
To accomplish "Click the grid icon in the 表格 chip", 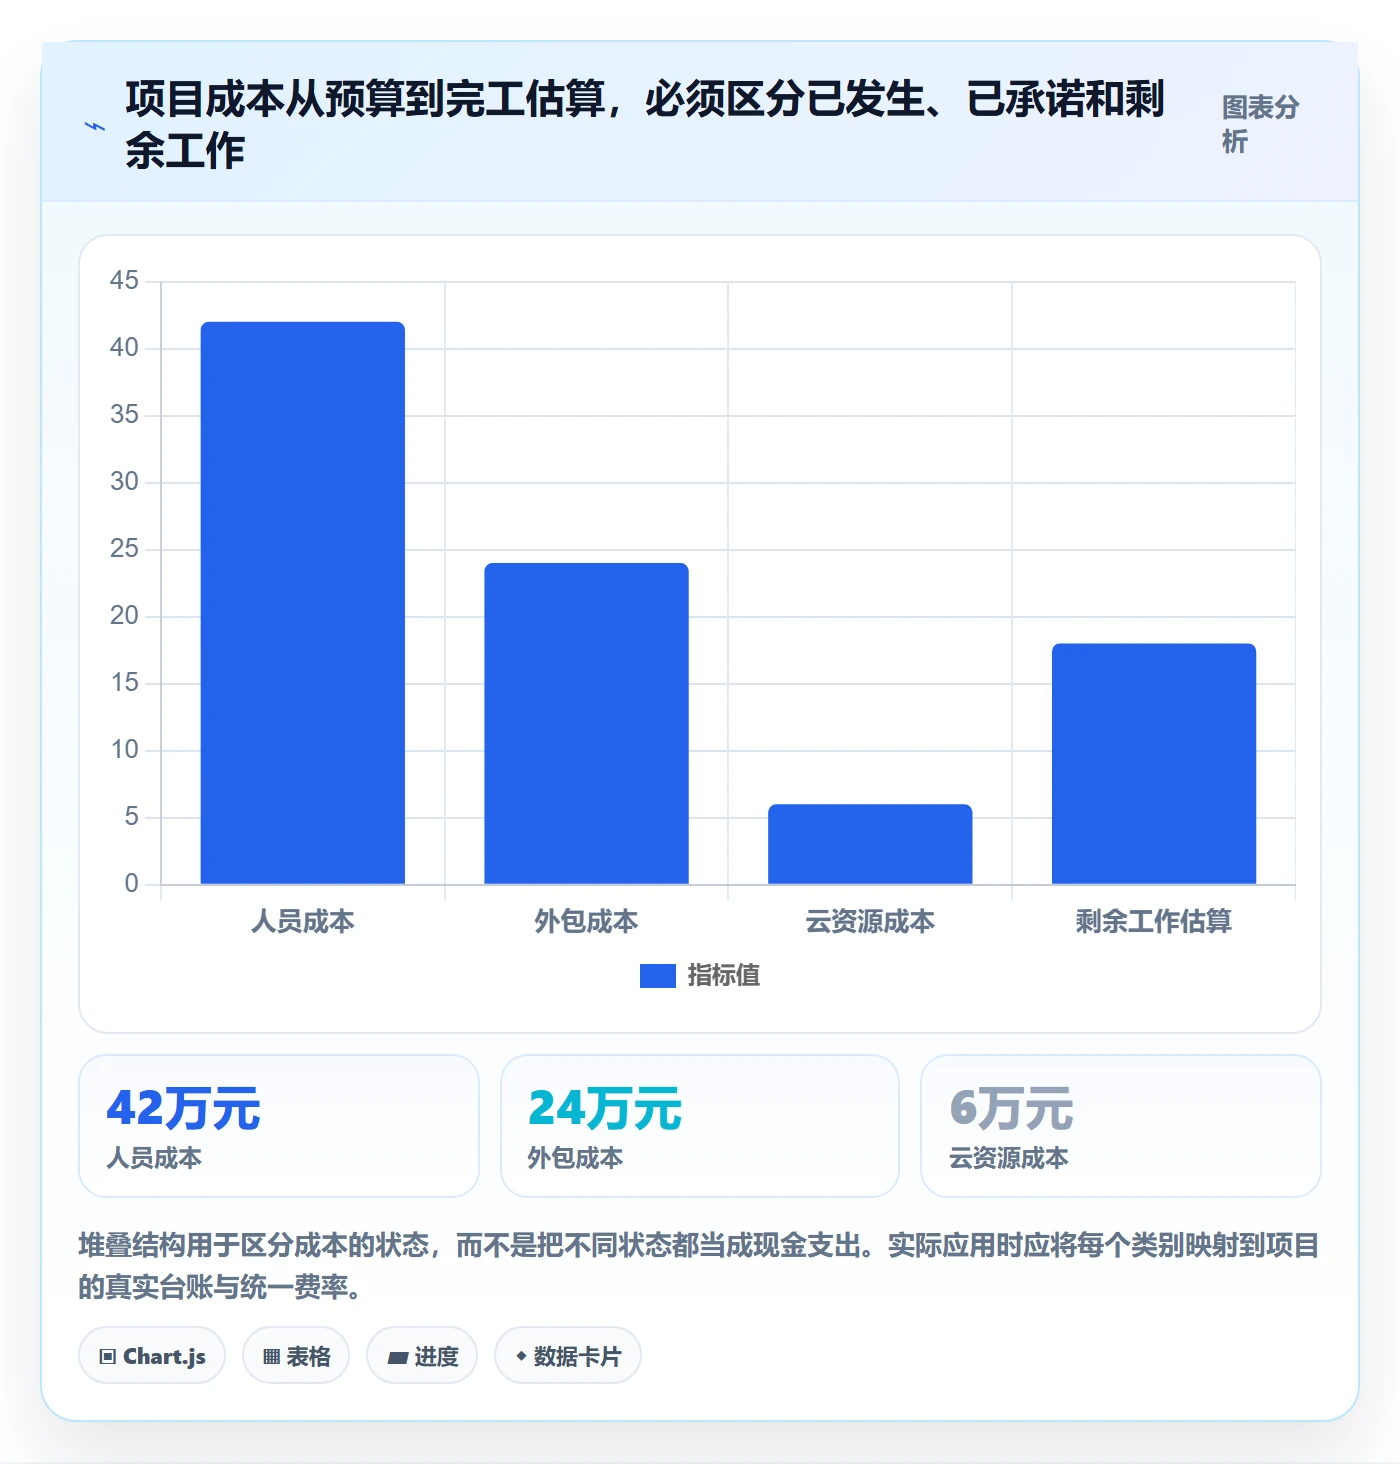I will tap(271, 1357).
